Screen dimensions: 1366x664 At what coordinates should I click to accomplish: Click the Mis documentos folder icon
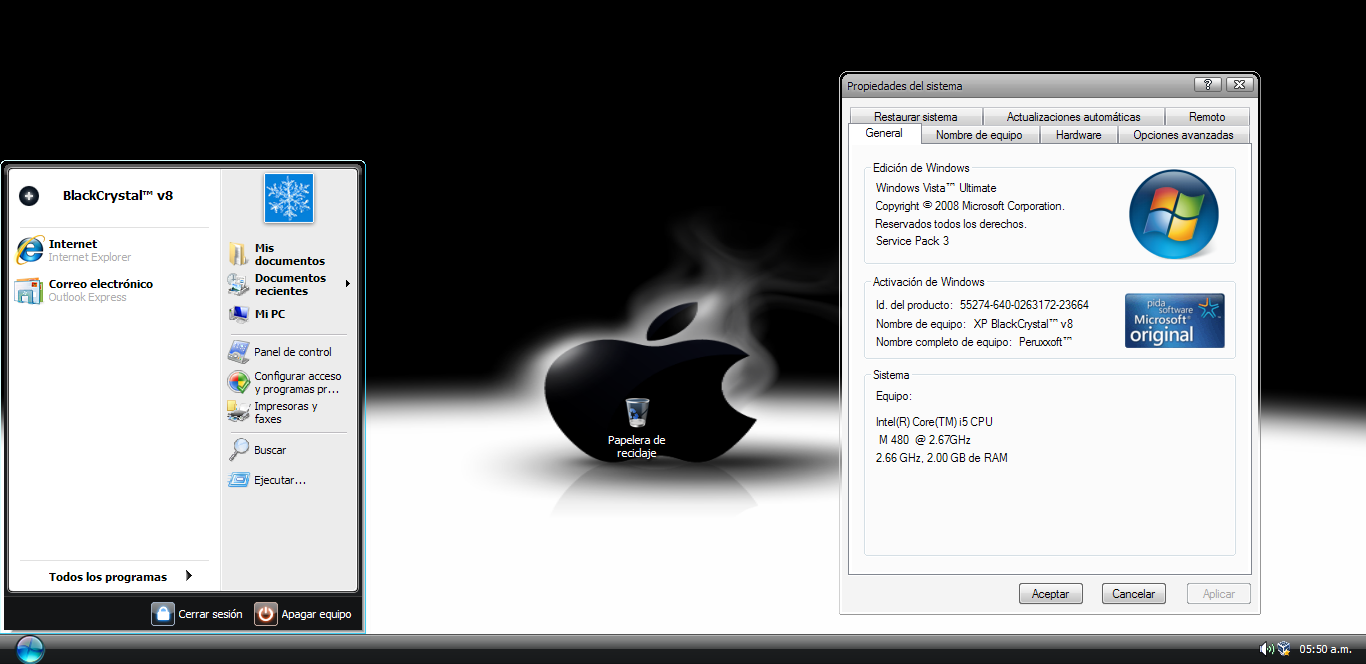pos(238,254)
